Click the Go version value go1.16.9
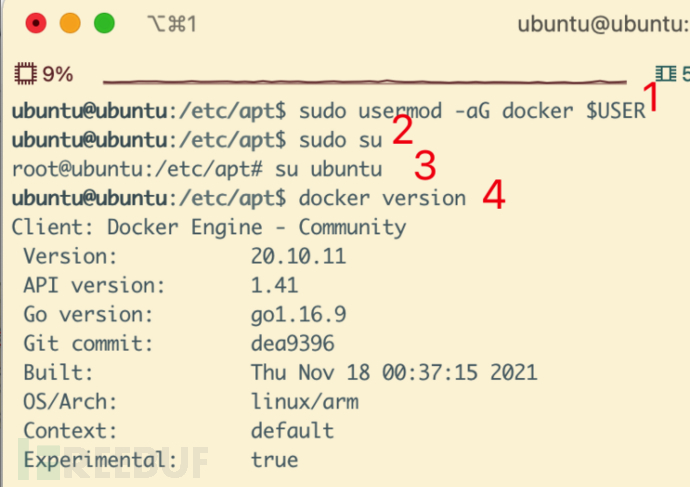The width and height of the screenshot is (690, 487). pyautogui.click(x=298, y=315)
